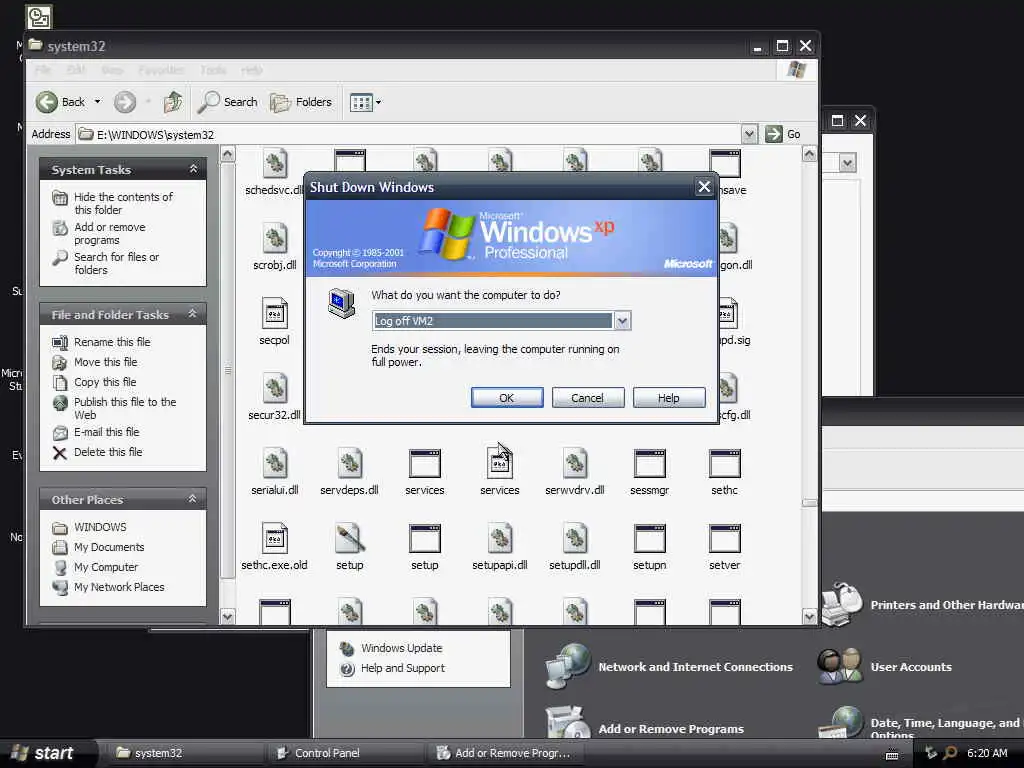Click Delete this file task

(108, 452)
